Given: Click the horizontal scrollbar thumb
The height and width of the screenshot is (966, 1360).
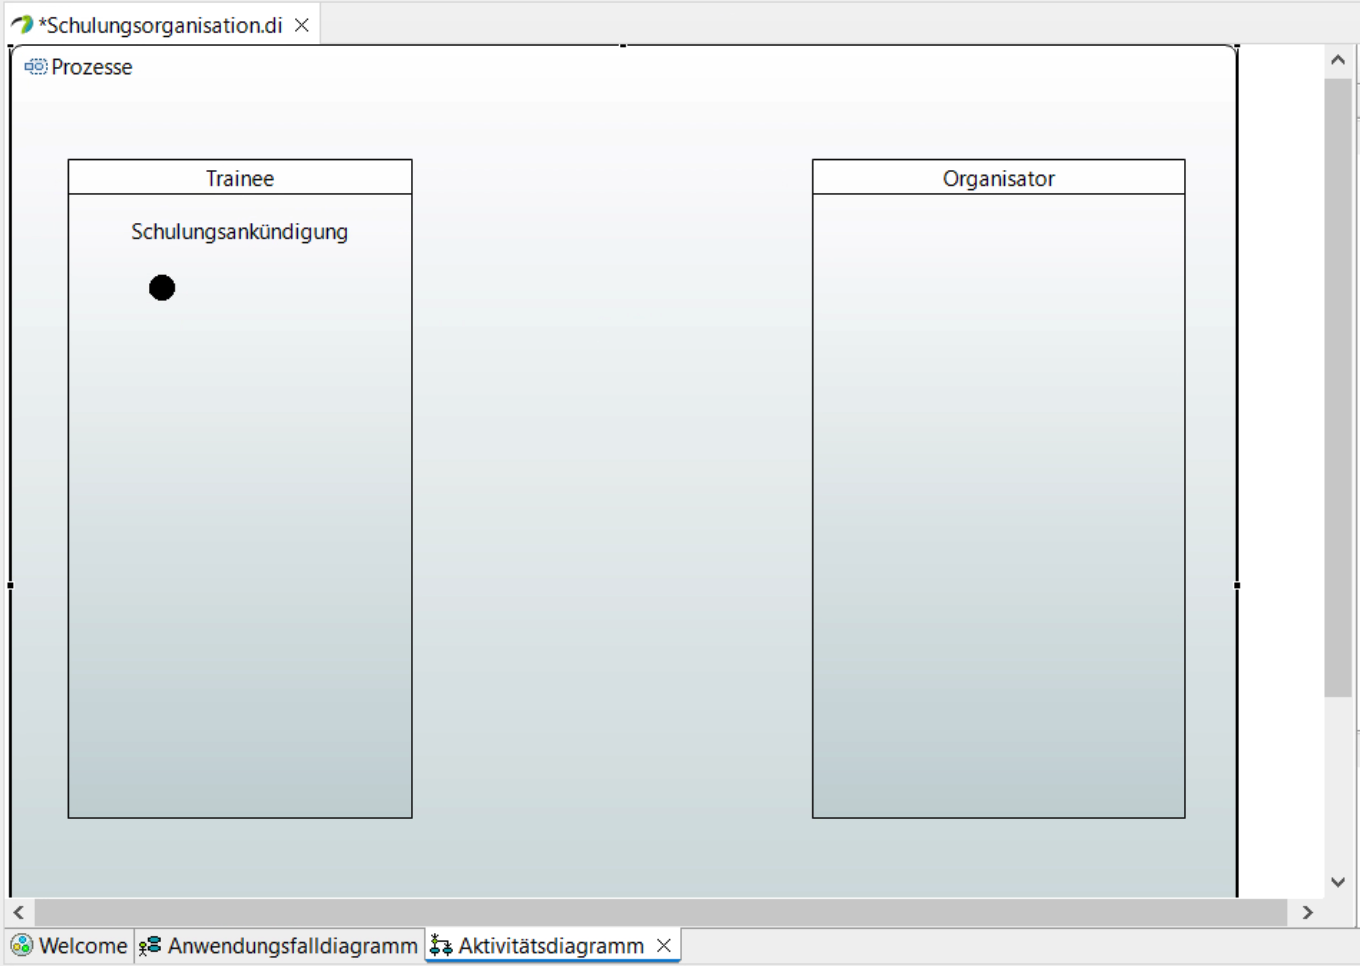Looking at the screenshot, I should pyautogui.click(x=661, y=912).
